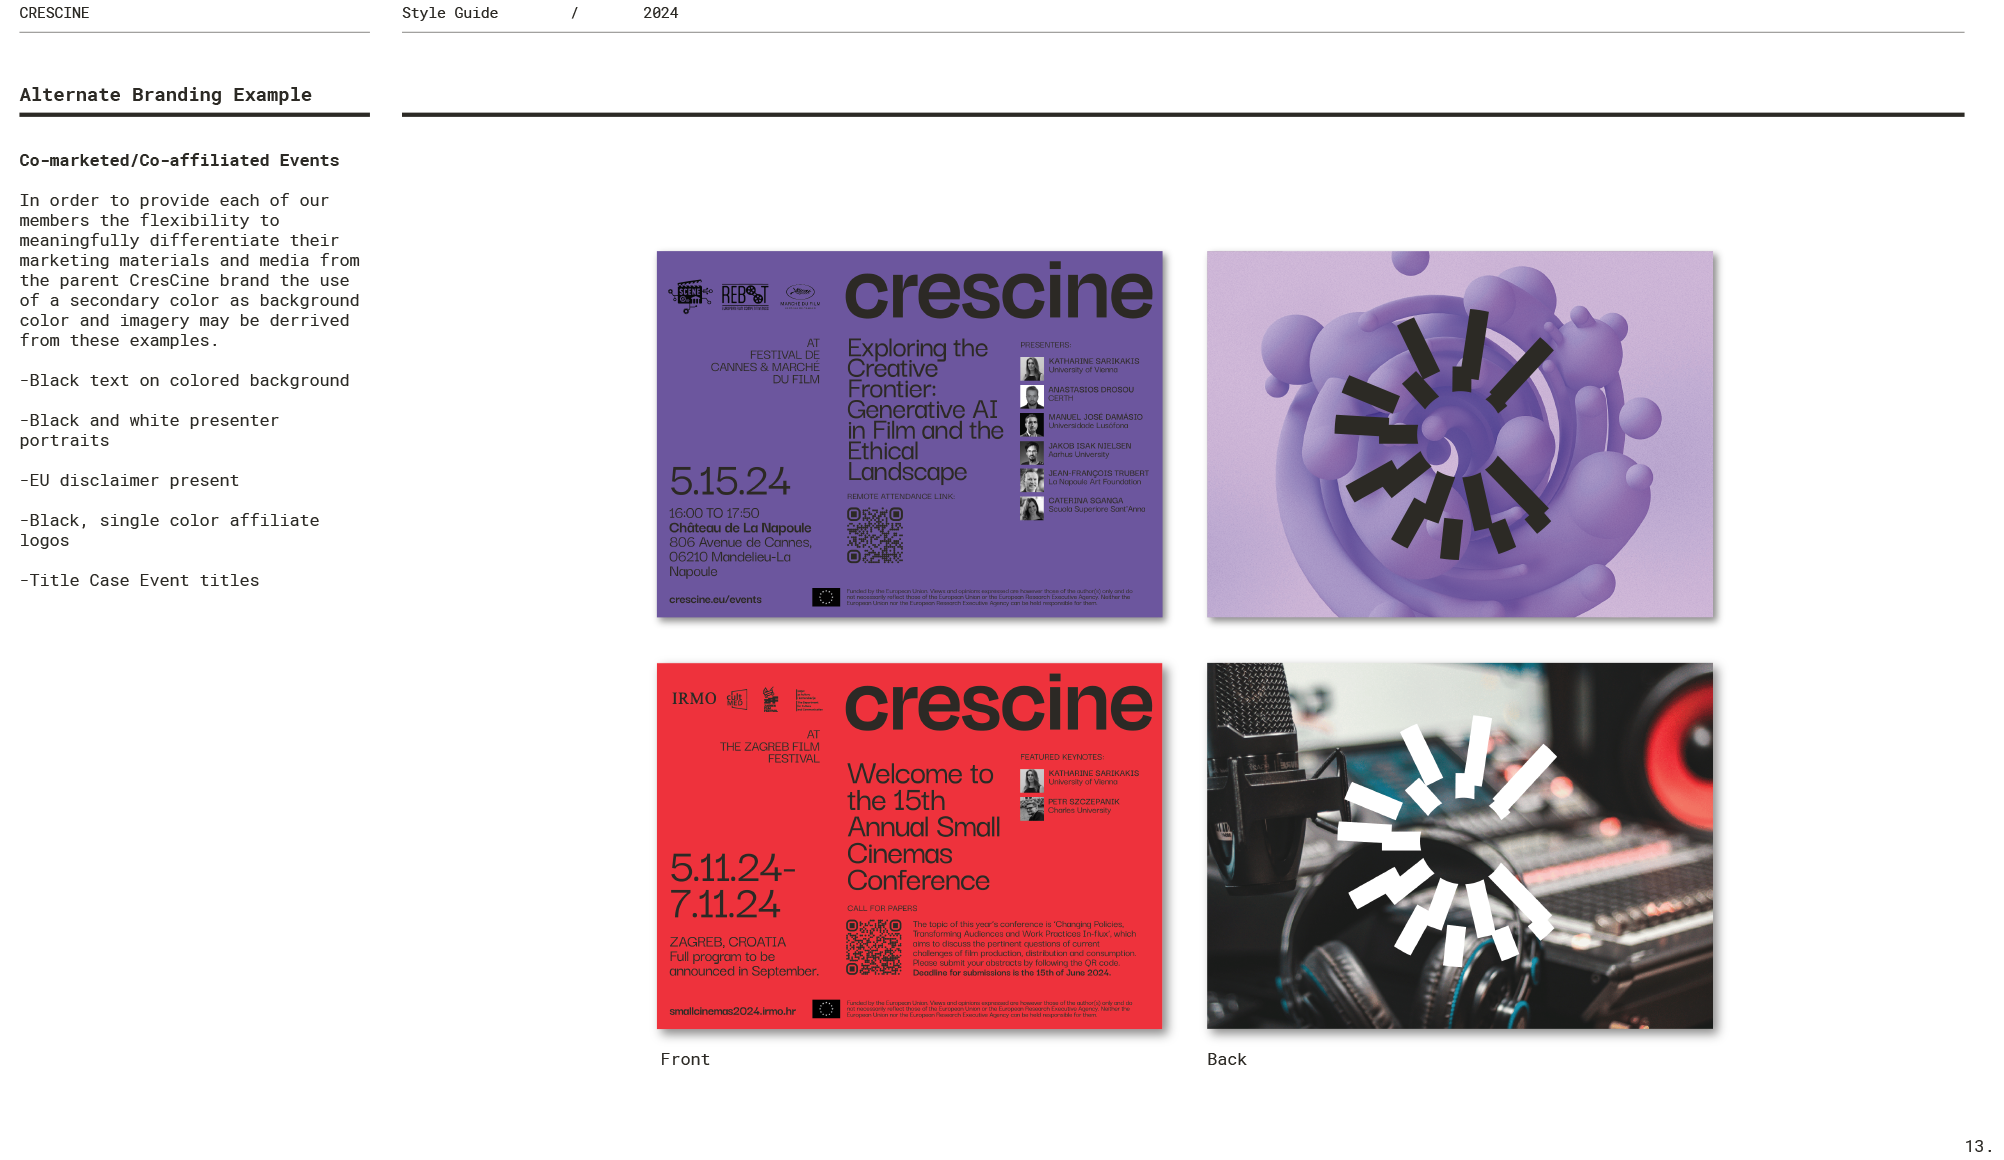This screenshot has width=2004, height=1160.
Task: Click the IRMO logo on red poster
Action: tap(694, 699)
